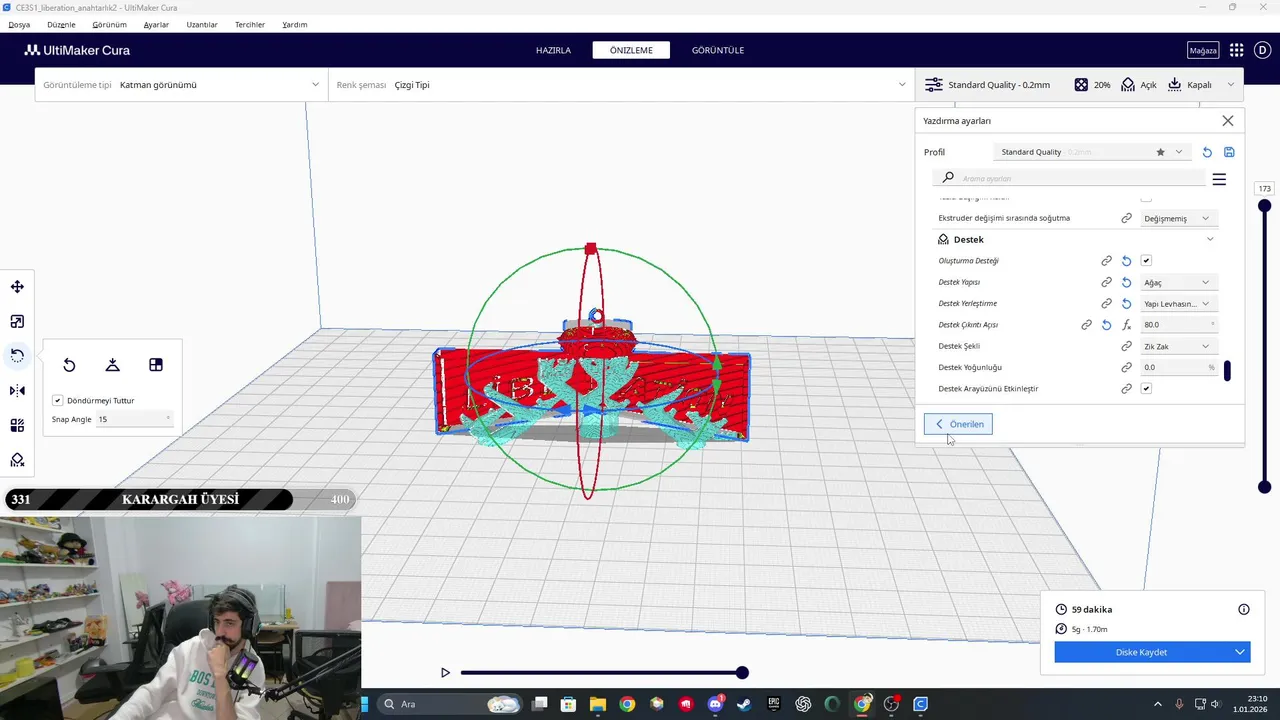Click the Reset rotation icon
The image size is (1280, 720).
69,365
